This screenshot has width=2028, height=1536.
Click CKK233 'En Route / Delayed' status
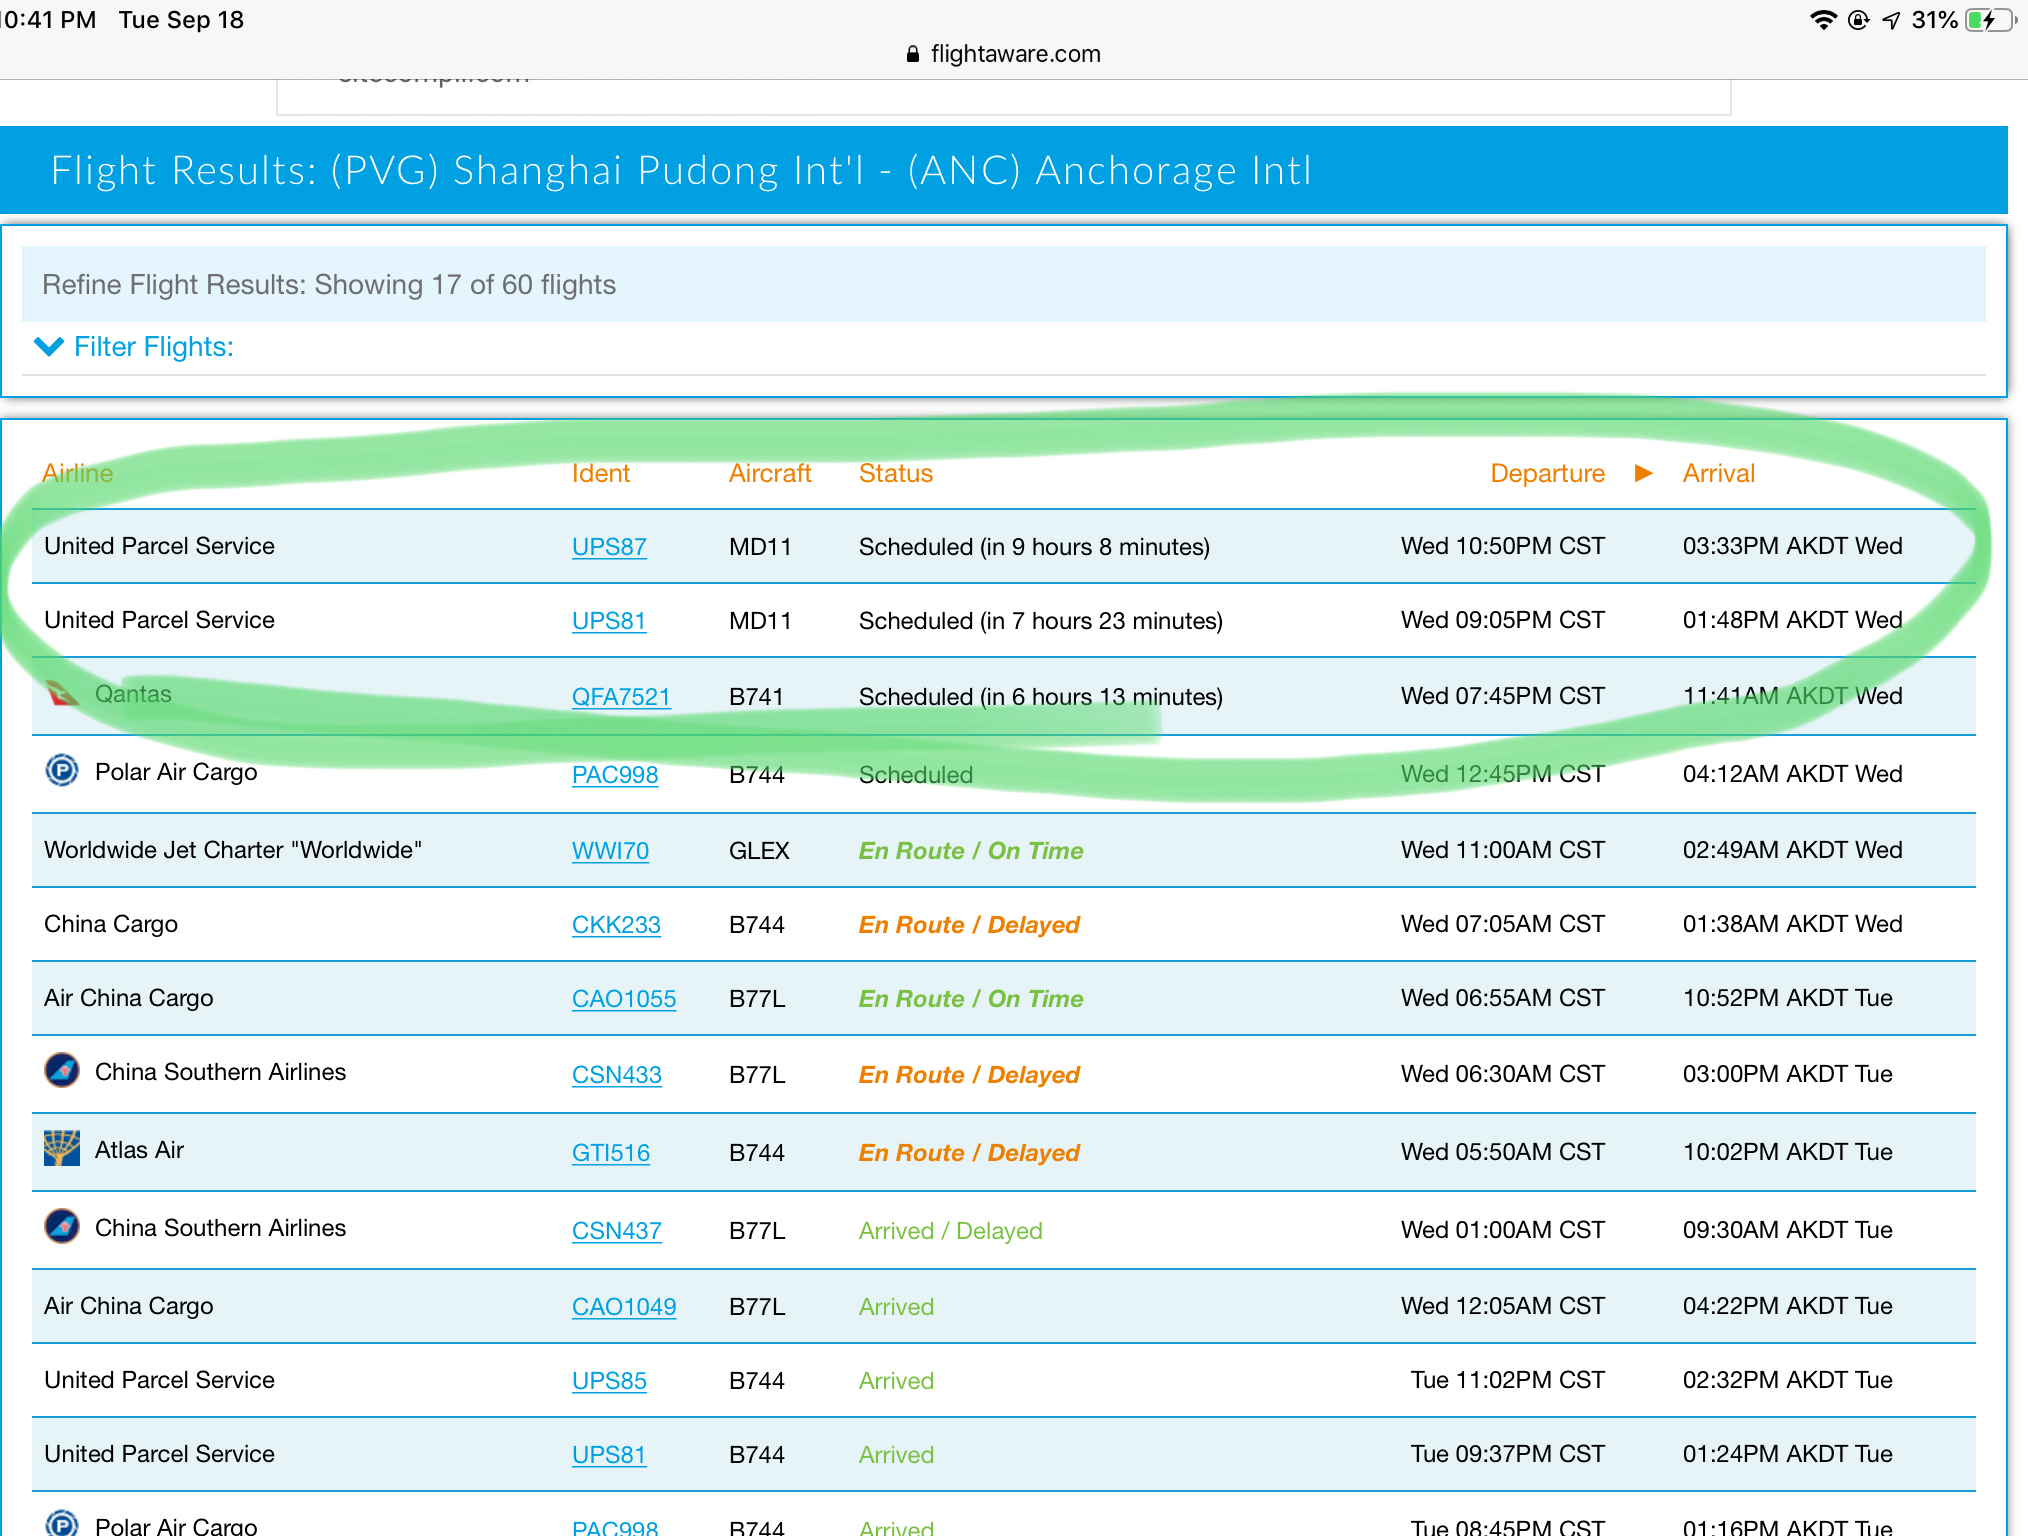[969, 925]
